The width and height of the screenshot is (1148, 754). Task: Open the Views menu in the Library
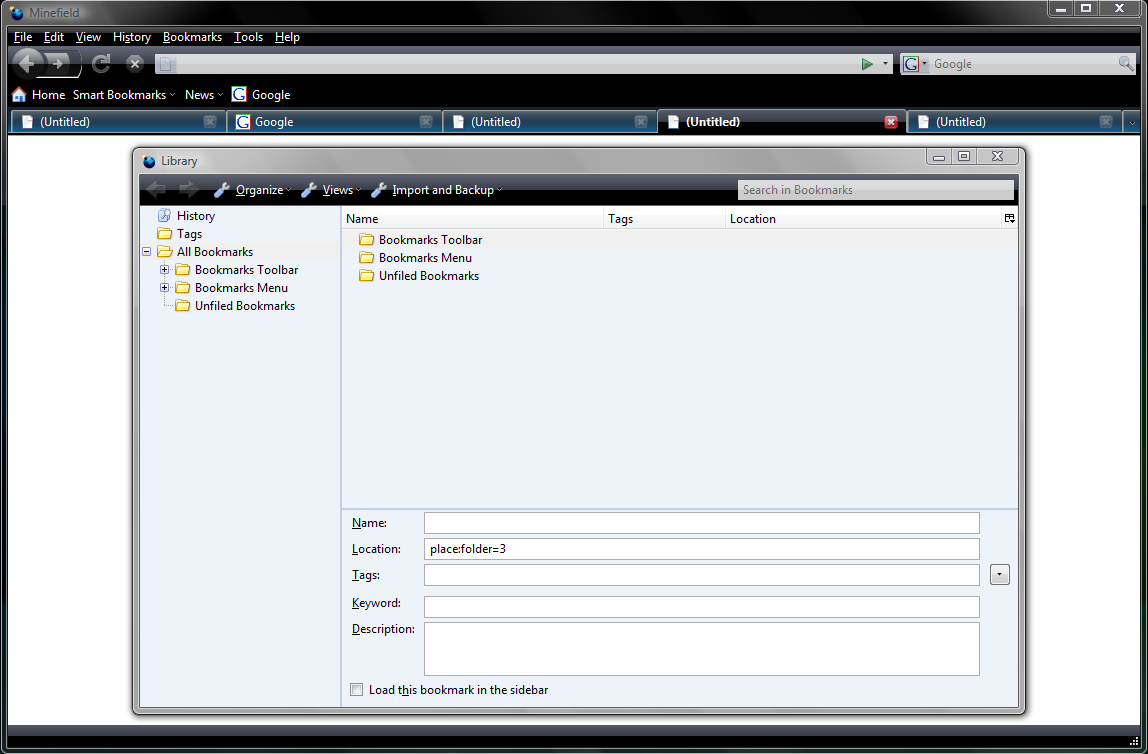click(x=339, y=189)
